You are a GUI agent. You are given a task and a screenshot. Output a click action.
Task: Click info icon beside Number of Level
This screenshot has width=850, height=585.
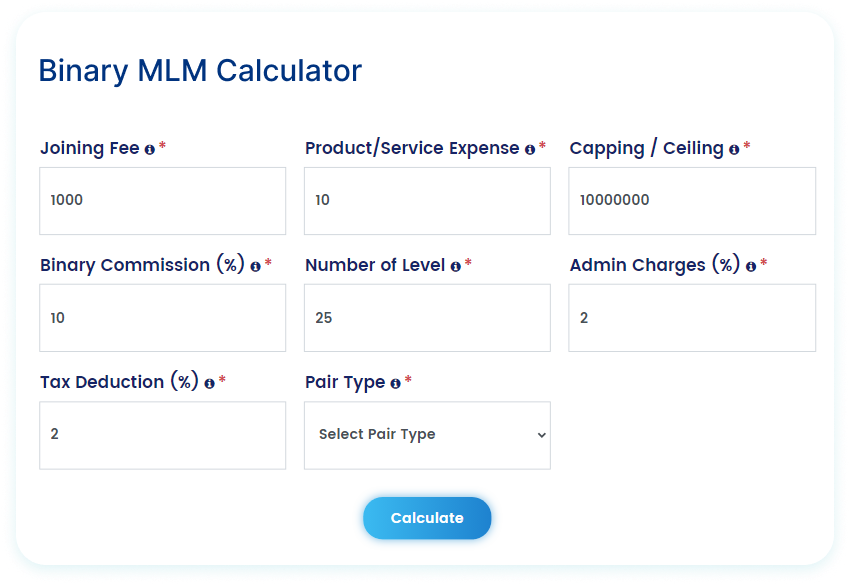455,267
